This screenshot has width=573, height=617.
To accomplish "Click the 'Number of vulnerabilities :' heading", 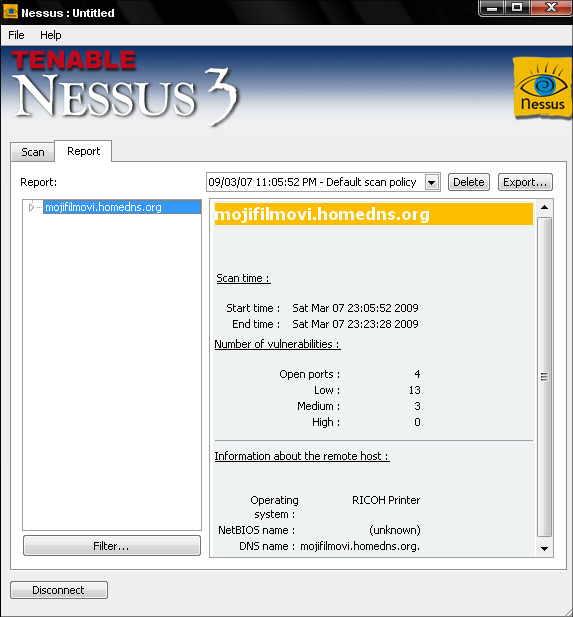I will pos(277,344).
